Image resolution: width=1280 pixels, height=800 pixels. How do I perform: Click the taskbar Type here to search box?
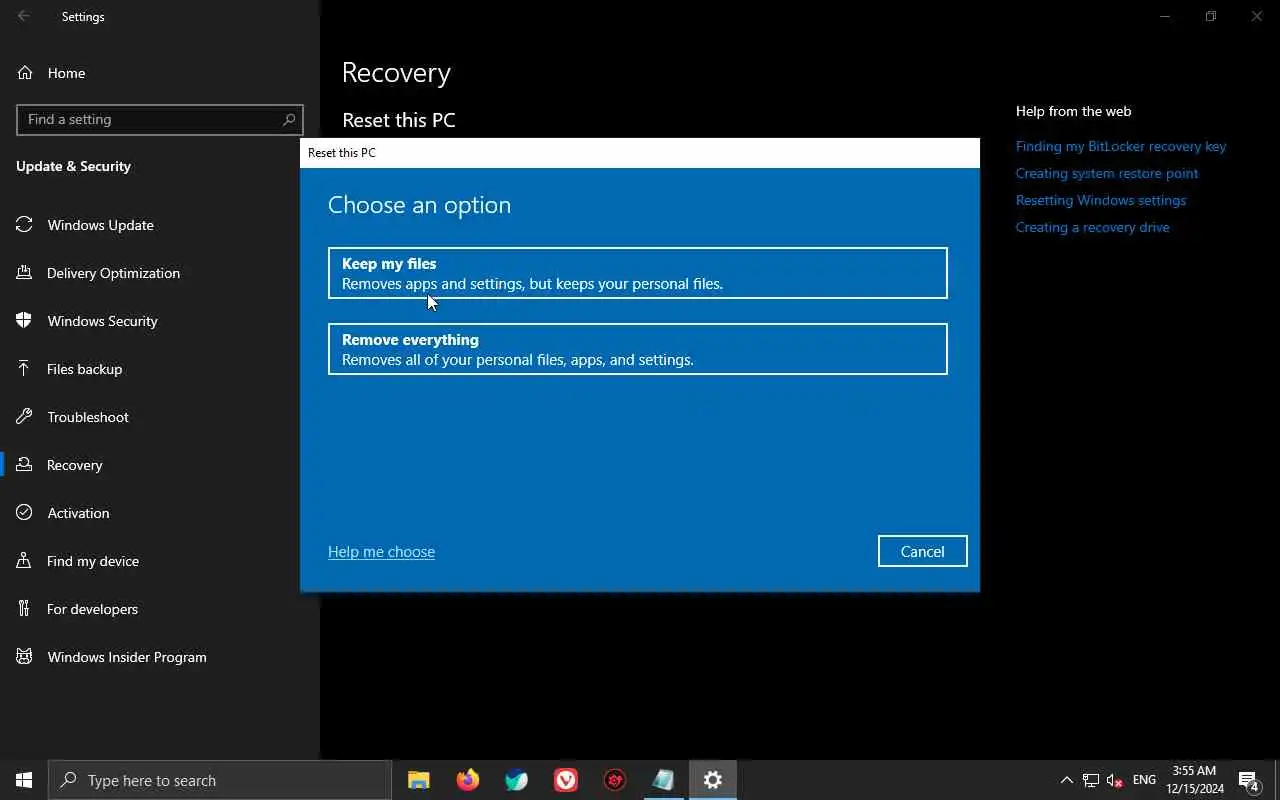tap(220, 780)
